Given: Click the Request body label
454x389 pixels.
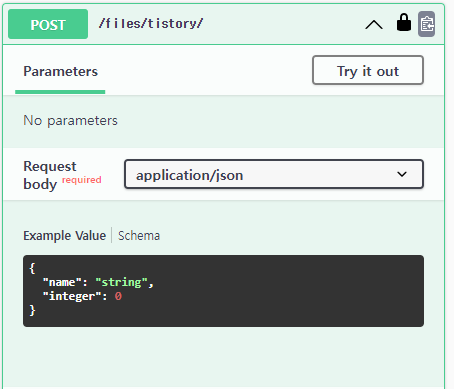Looking at the screenshot, I should 50,175.
